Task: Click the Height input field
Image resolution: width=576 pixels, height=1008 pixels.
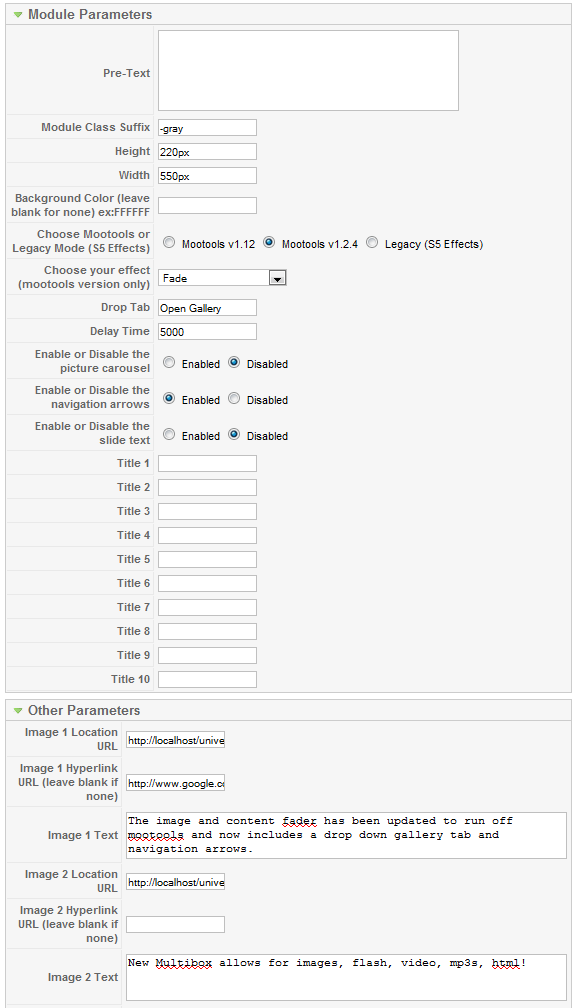Action: coord(208,152)
